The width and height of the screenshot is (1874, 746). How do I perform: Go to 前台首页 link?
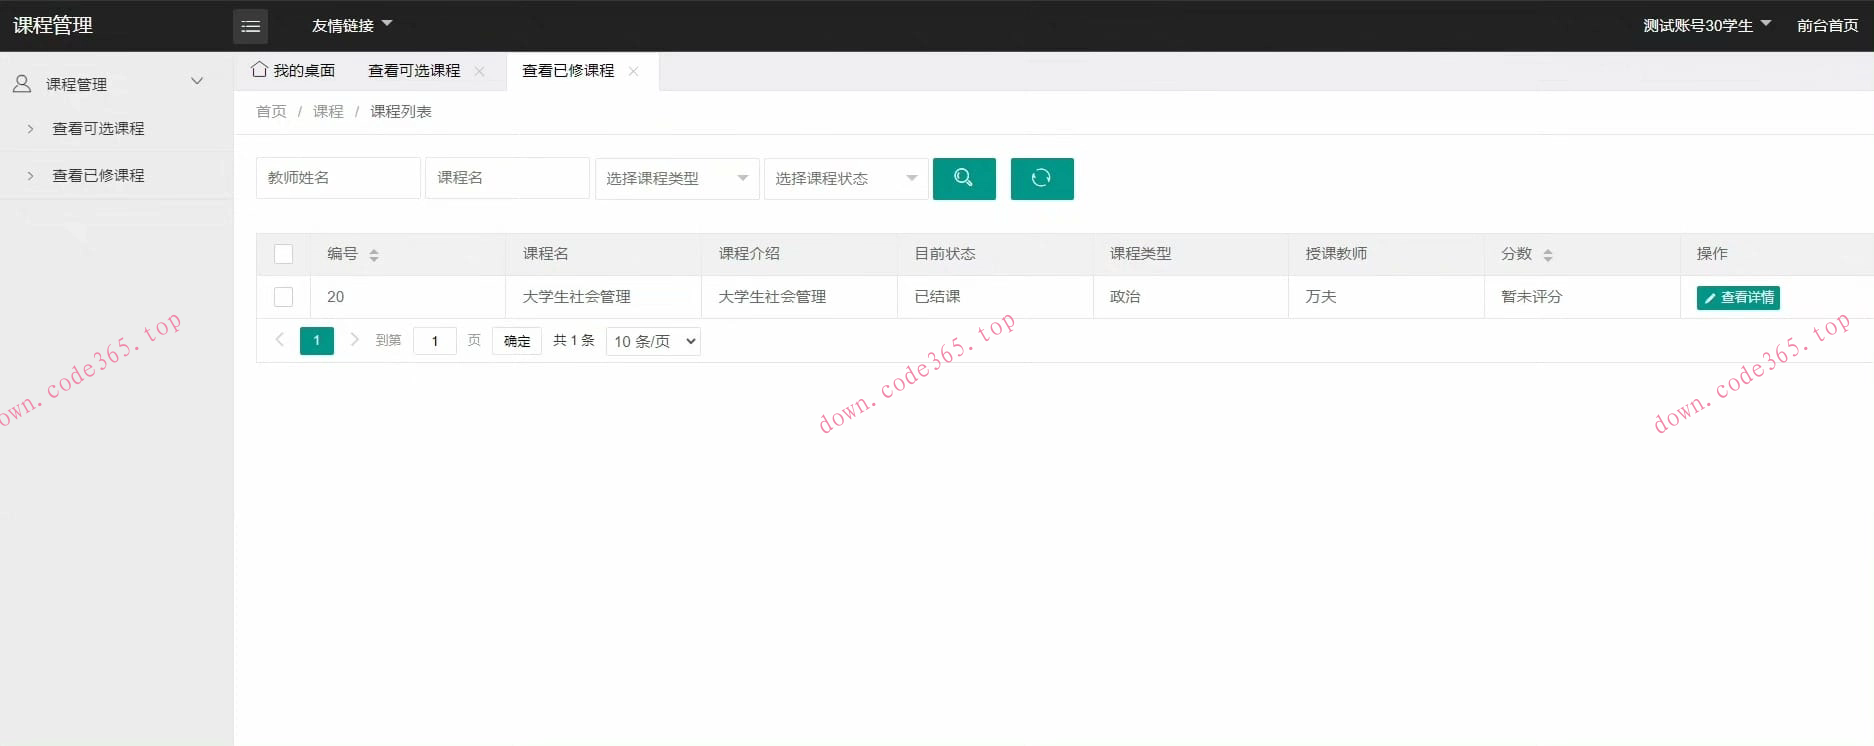pyautogui.click(x=1827, y=25)
